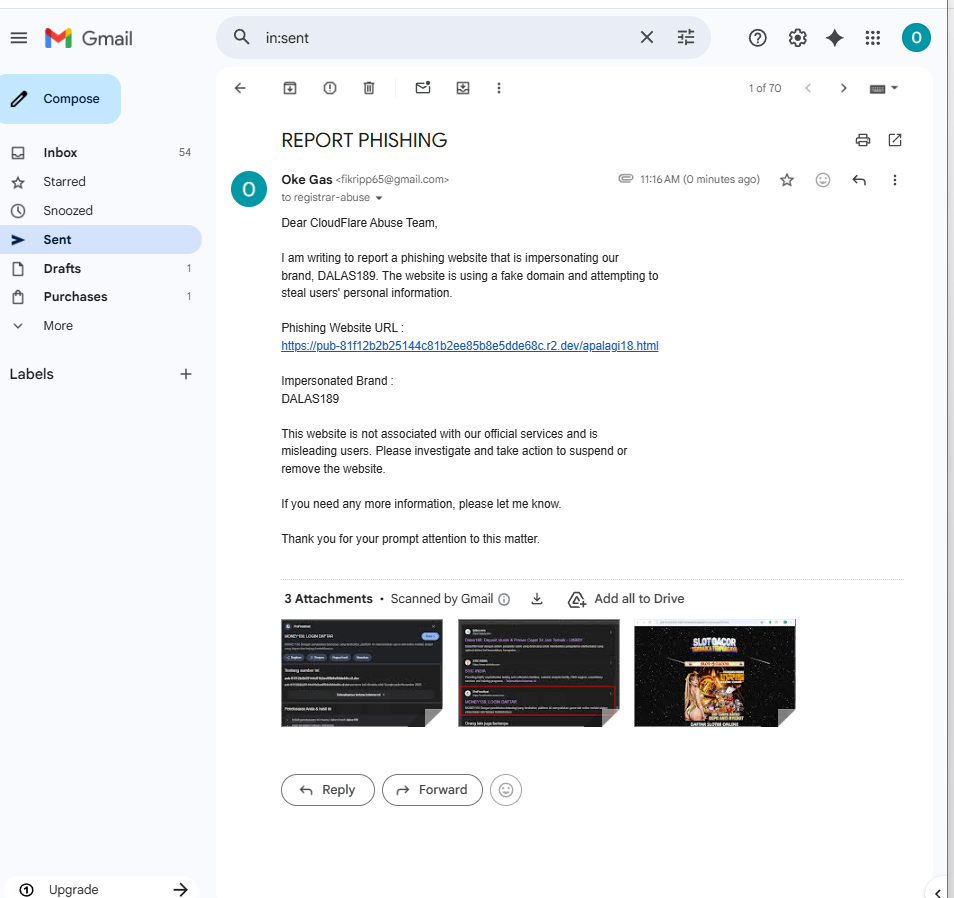Delete this email with trash icon
Image resolution: width=954 pixels, height=898 pixels.
click(369, 88)
